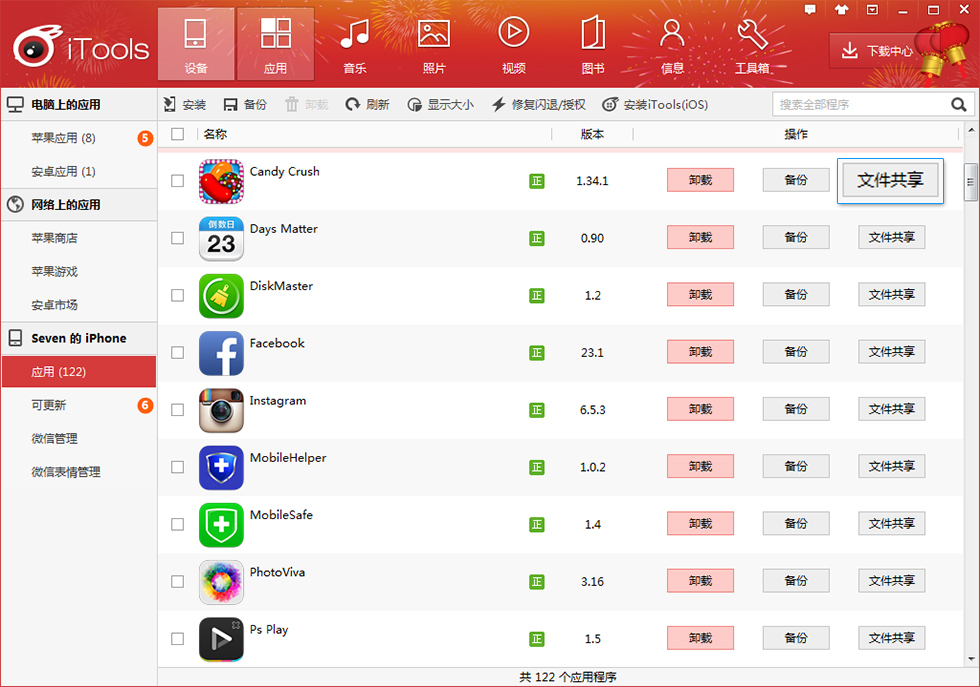
Task: Open the title bar dropdown menu icon
Action: [872, 9]
